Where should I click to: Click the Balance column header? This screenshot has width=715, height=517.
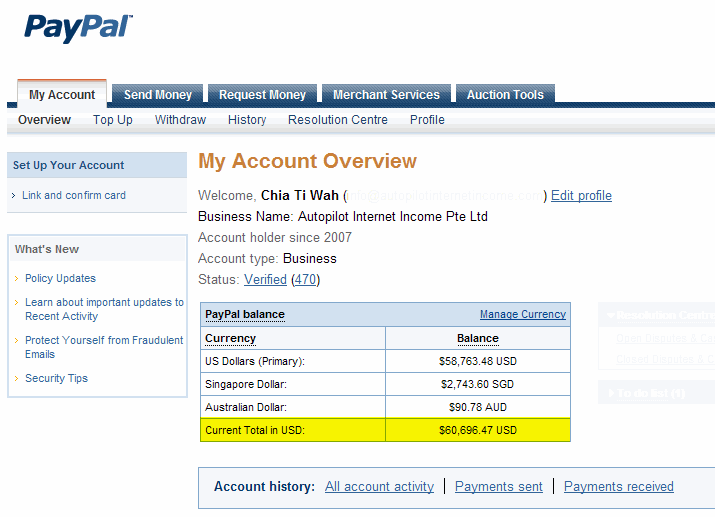coord(478,338)
